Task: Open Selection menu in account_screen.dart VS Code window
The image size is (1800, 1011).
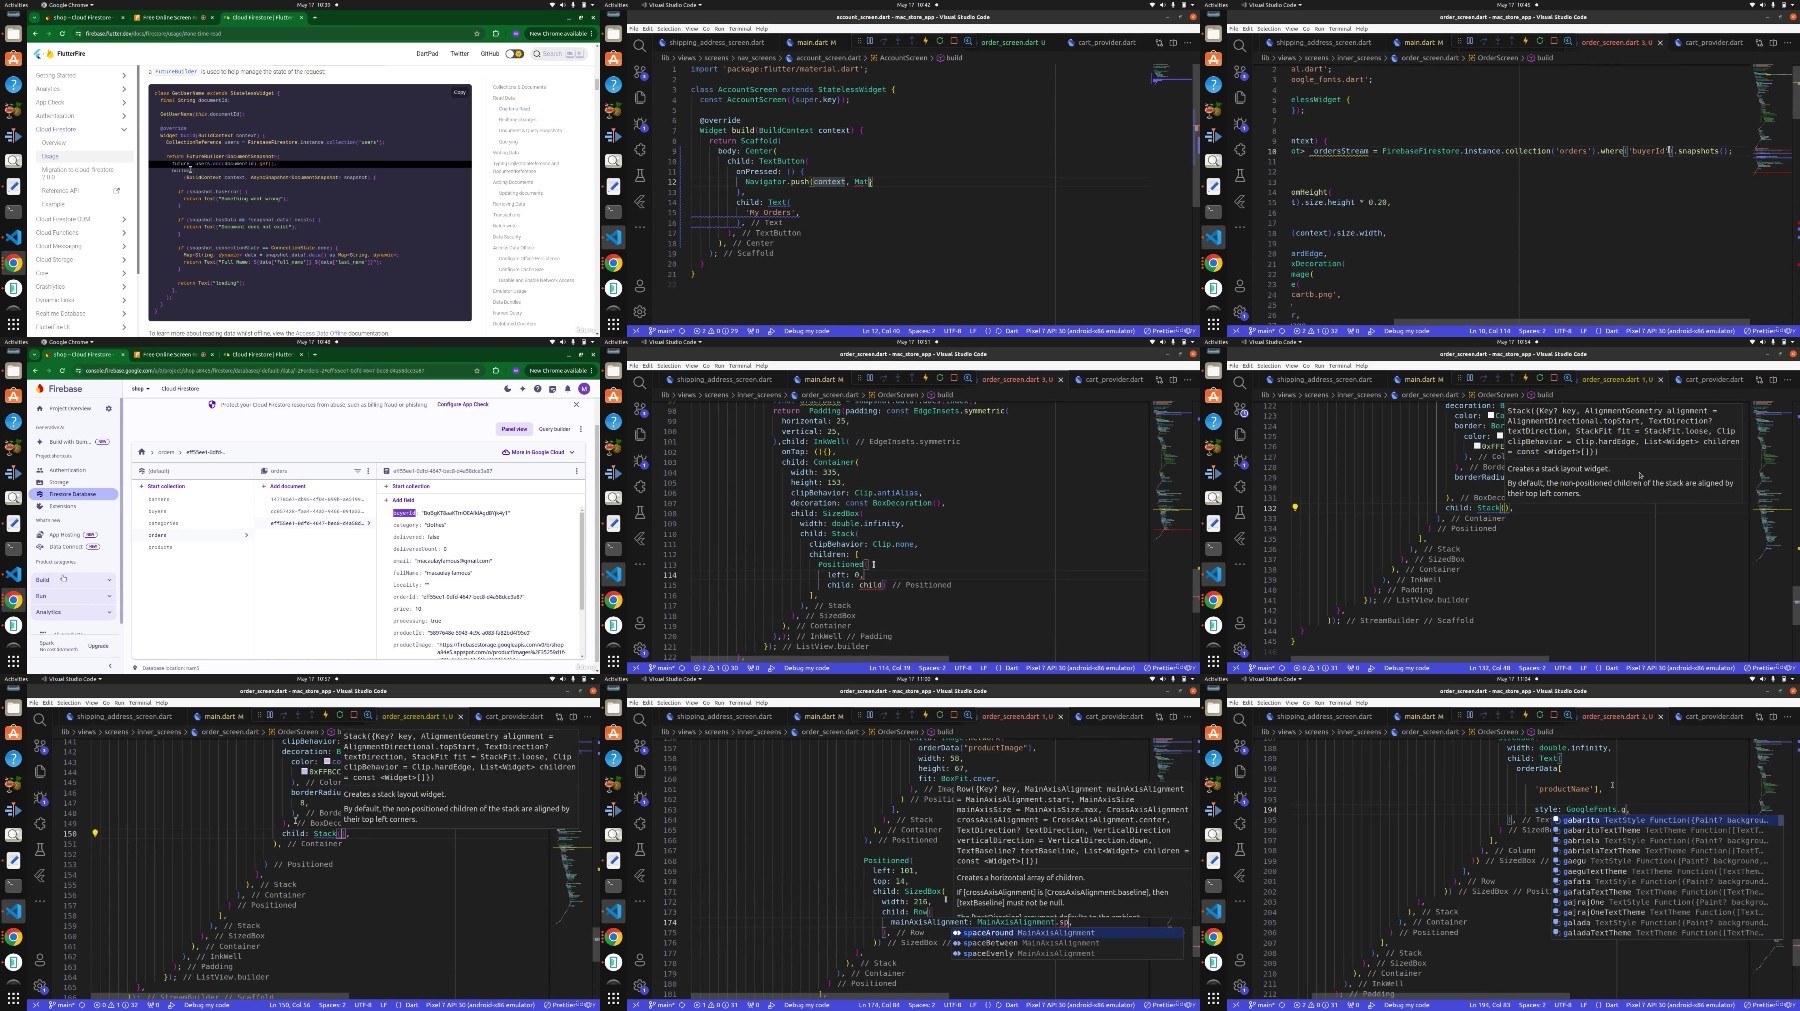Action: pyautogui.click(x=669, y=29)
